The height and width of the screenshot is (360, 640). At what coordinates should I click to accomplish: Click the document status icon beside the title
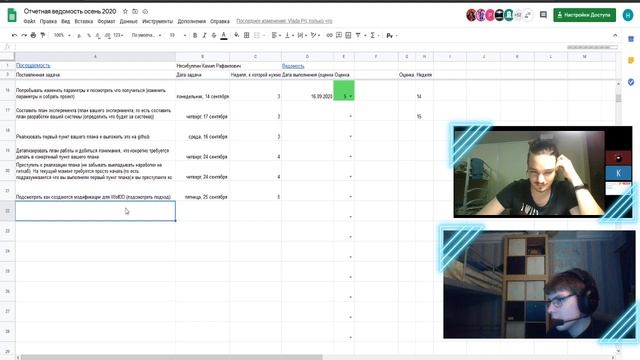coord(145,11)
